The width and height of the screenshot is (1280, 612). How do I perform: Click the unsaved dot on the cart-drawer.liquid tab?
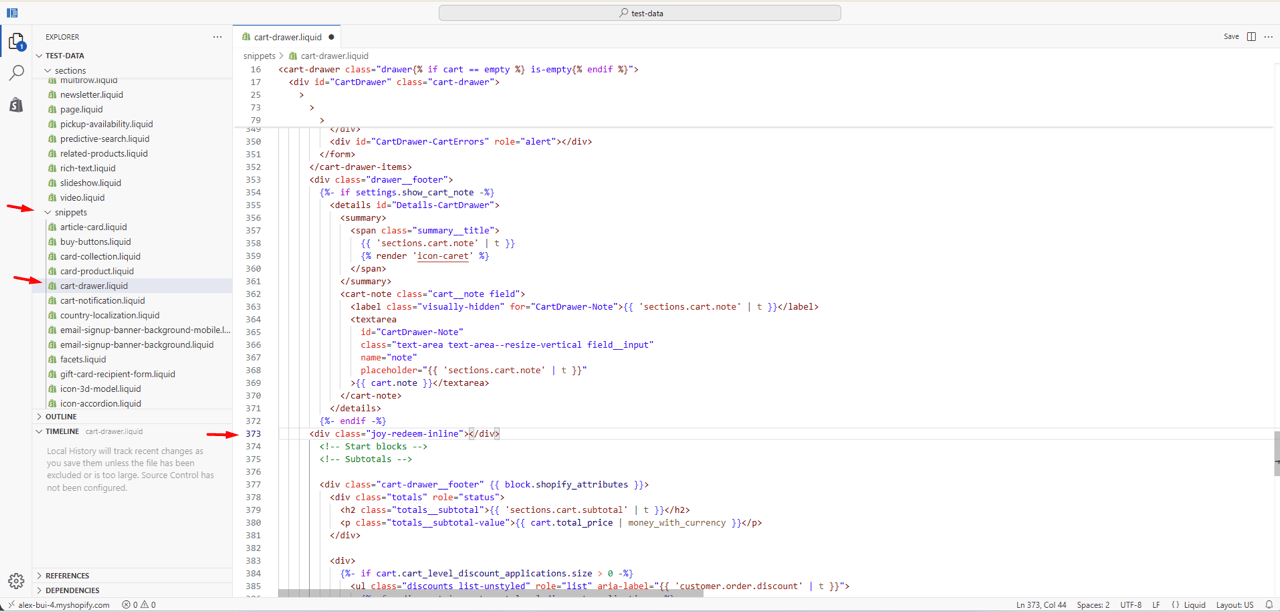coord(331,37)
